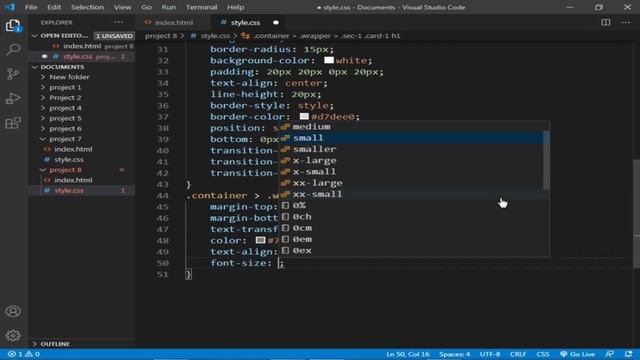Open notifications bell in status bar

(x=628, y=354)
